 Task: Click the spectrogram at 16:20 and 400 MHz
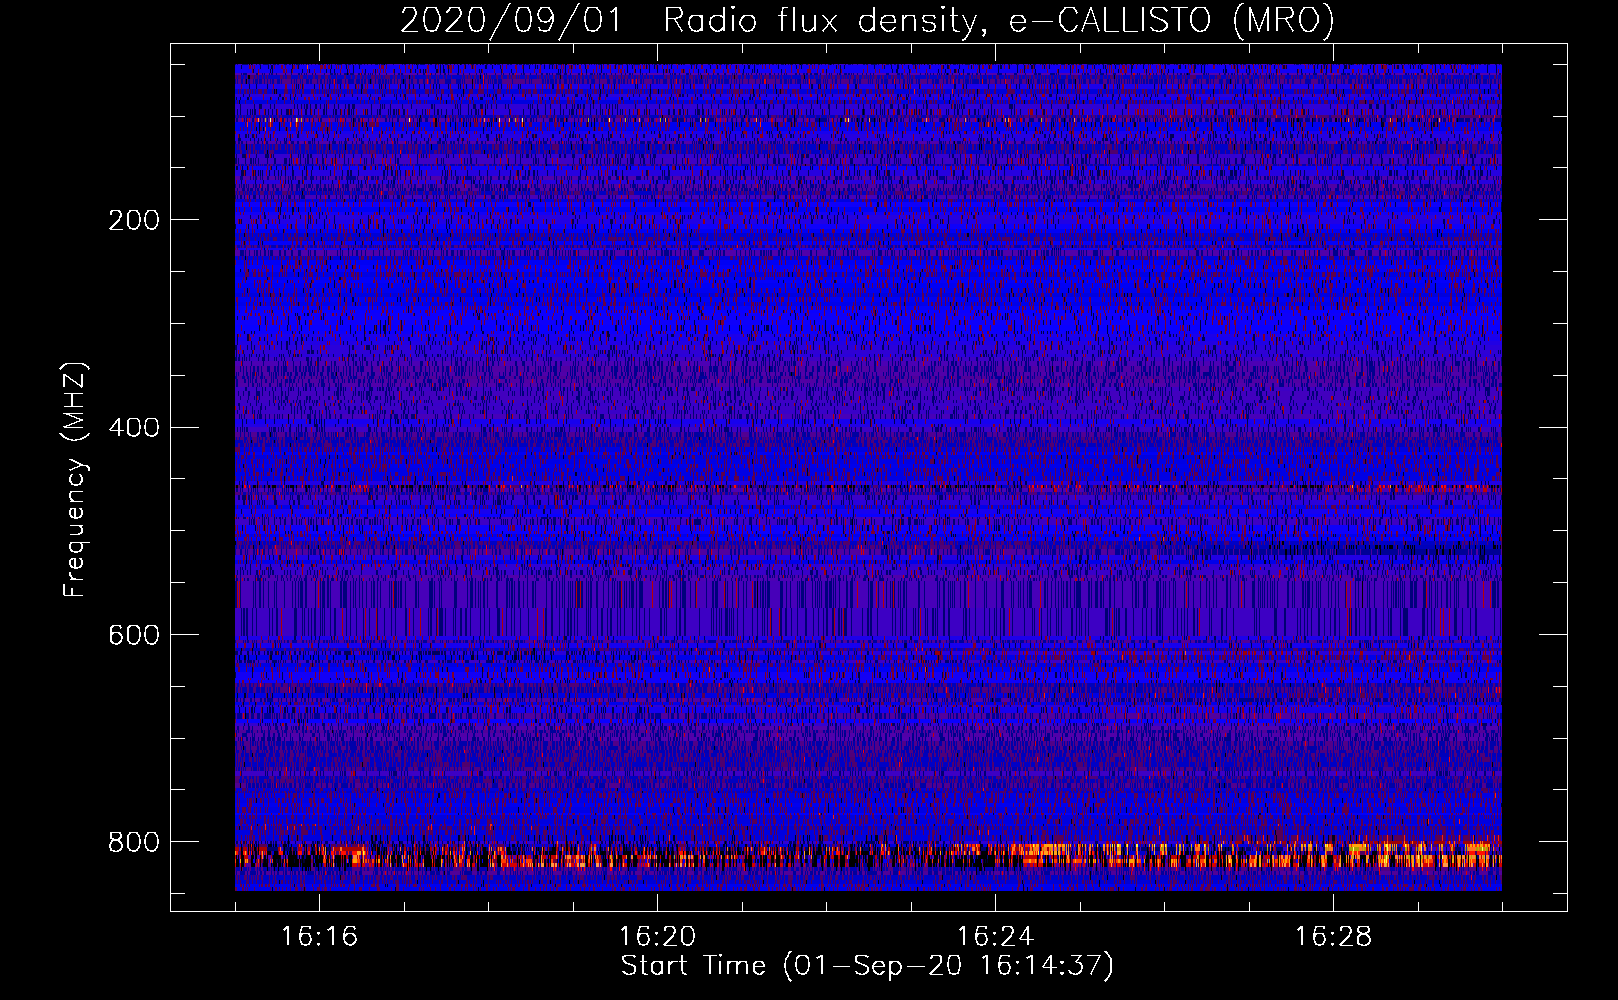[x=657, y=427]
